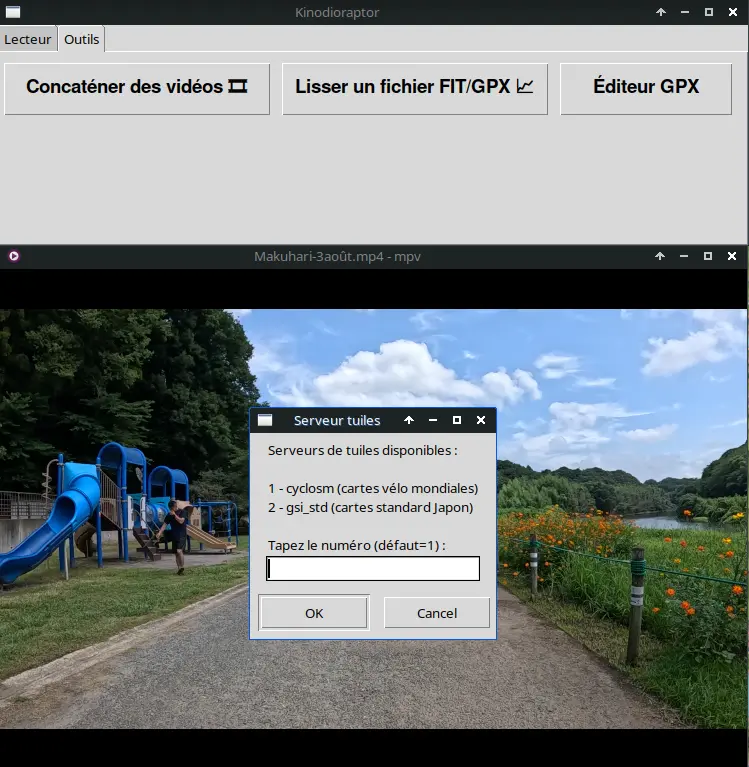Select the Outils tab
749x767 pixels.
(82, 40)
